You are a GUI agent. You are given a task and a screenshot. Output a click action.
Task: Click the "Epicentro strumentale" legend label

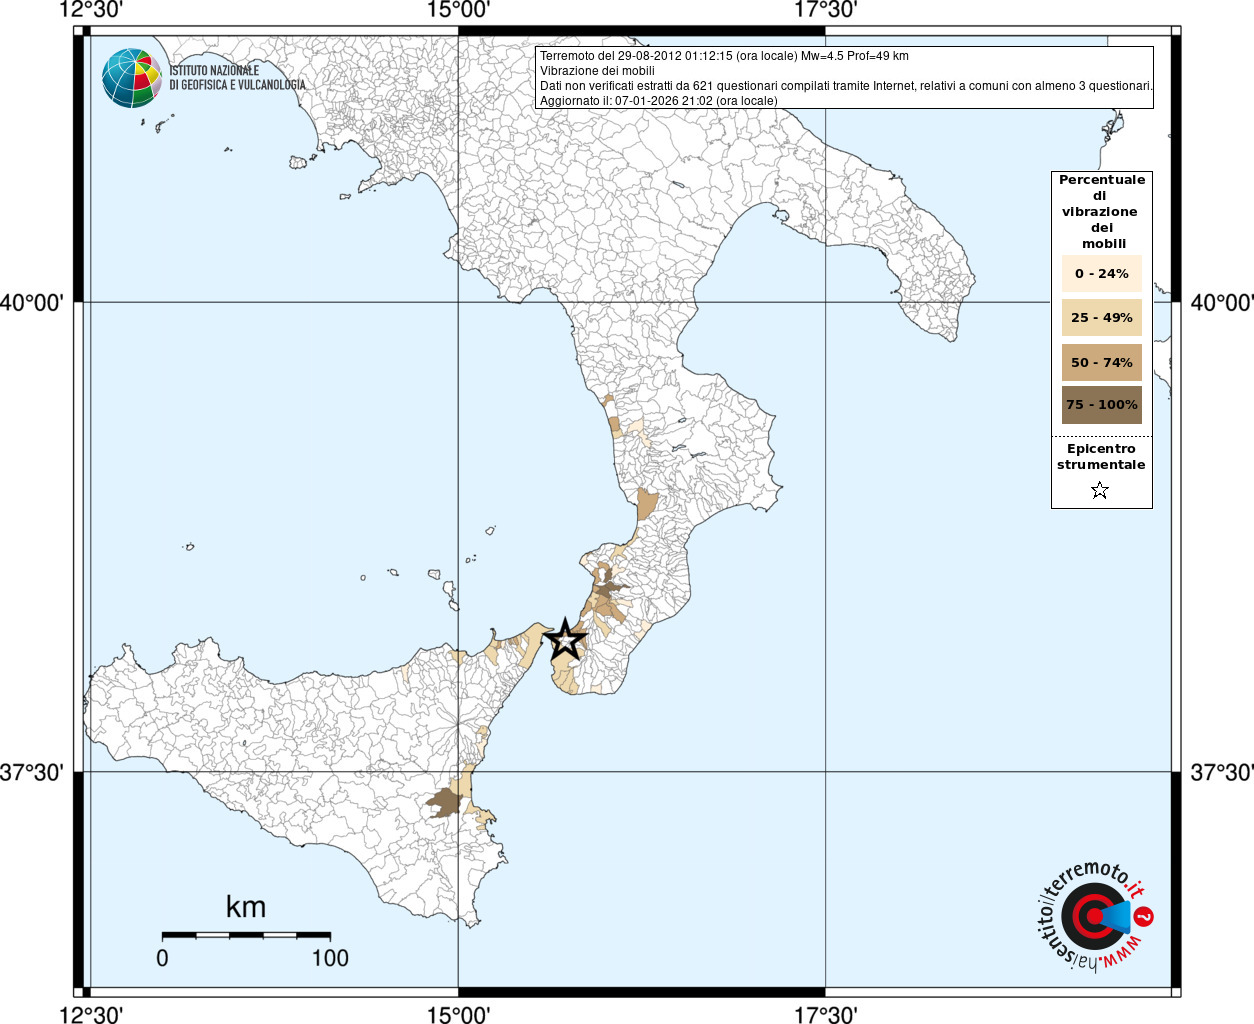point(1101,457)
